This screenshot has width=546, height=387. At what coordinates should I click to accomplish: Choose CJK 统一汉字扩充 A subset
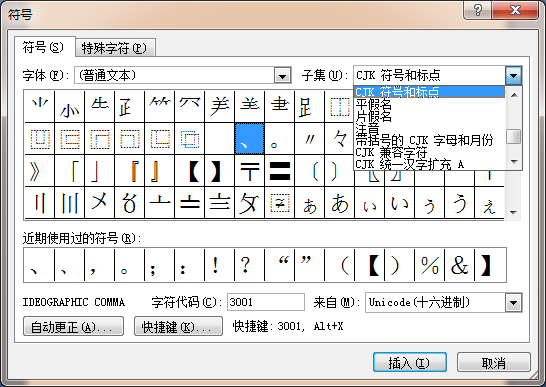429,164
